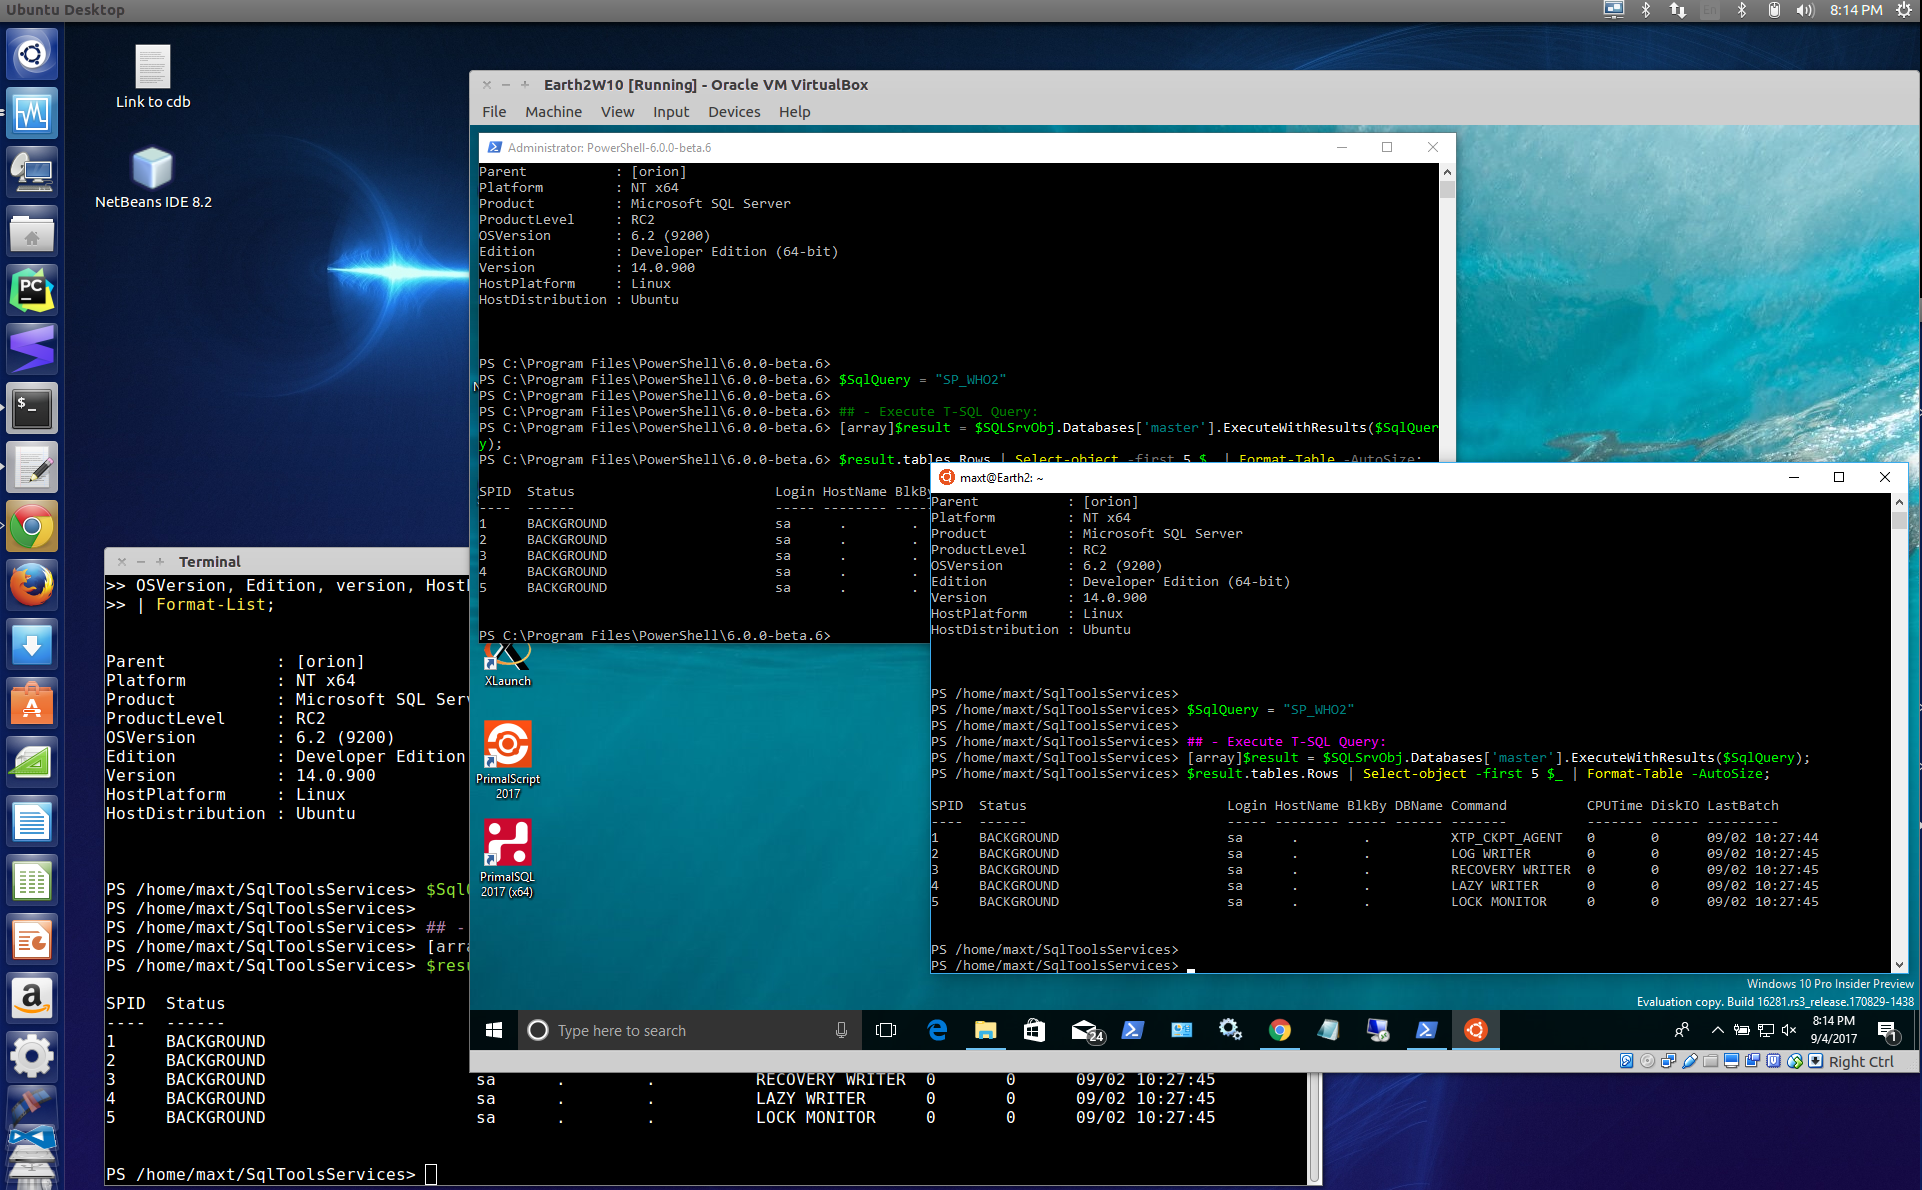Viewport: 1922px width, 1190px height.
Task: Open the Files home folder launcher icon
Action: tap(32, 232)
